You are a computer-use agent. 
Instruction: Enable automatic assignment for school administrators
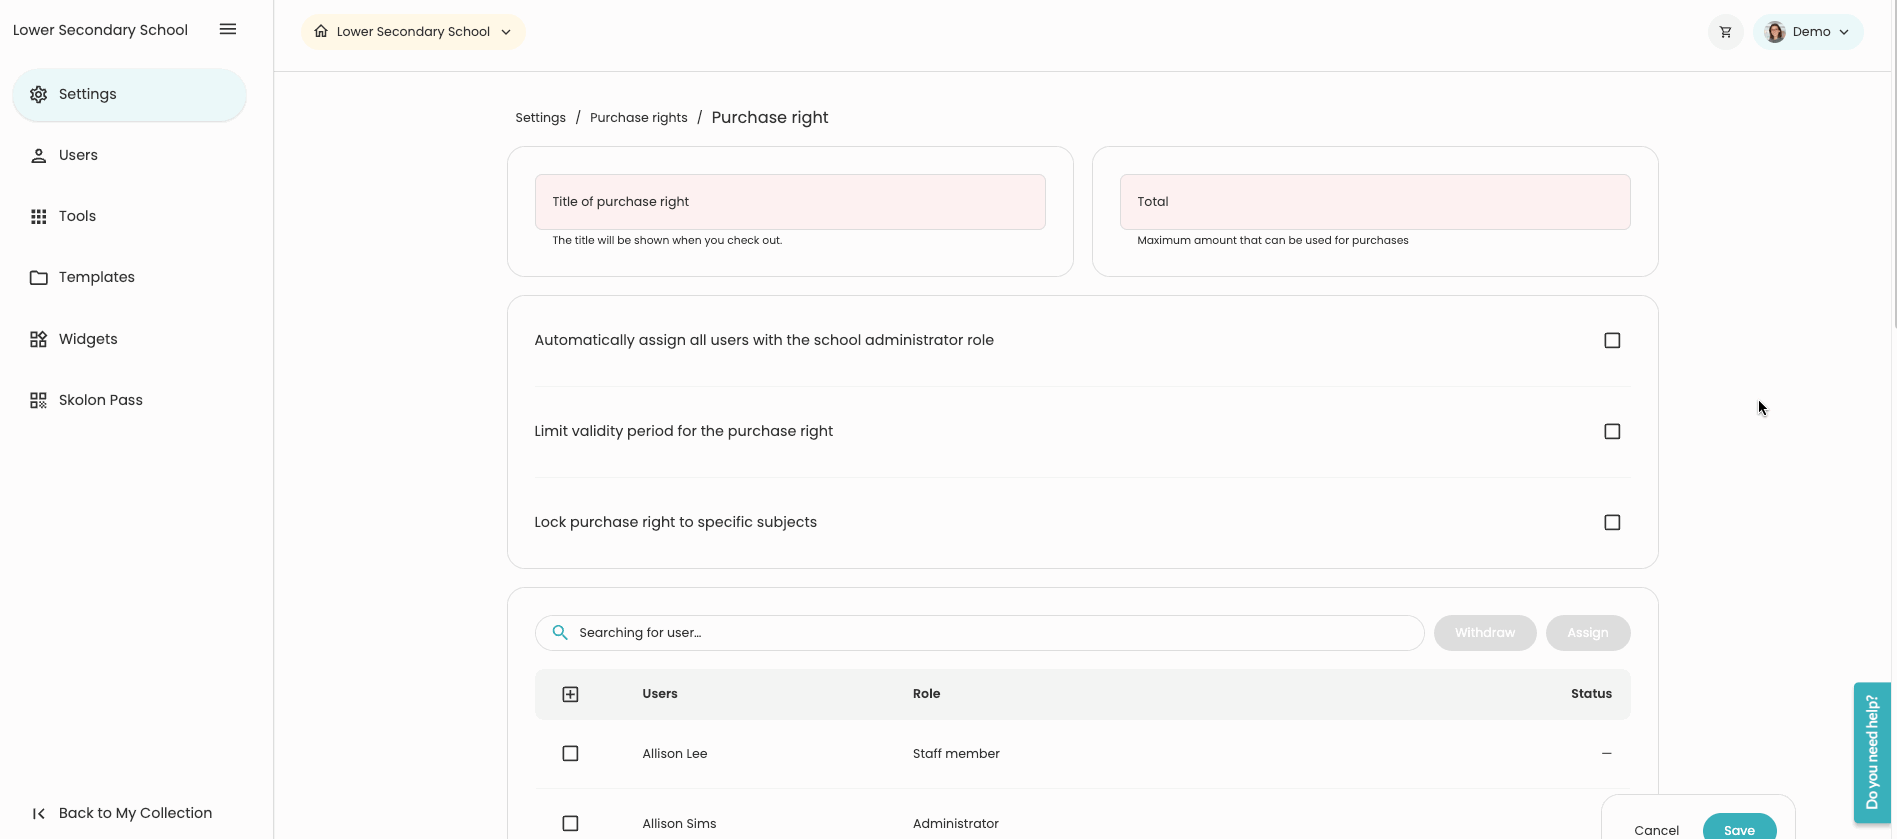[1611, 341]
